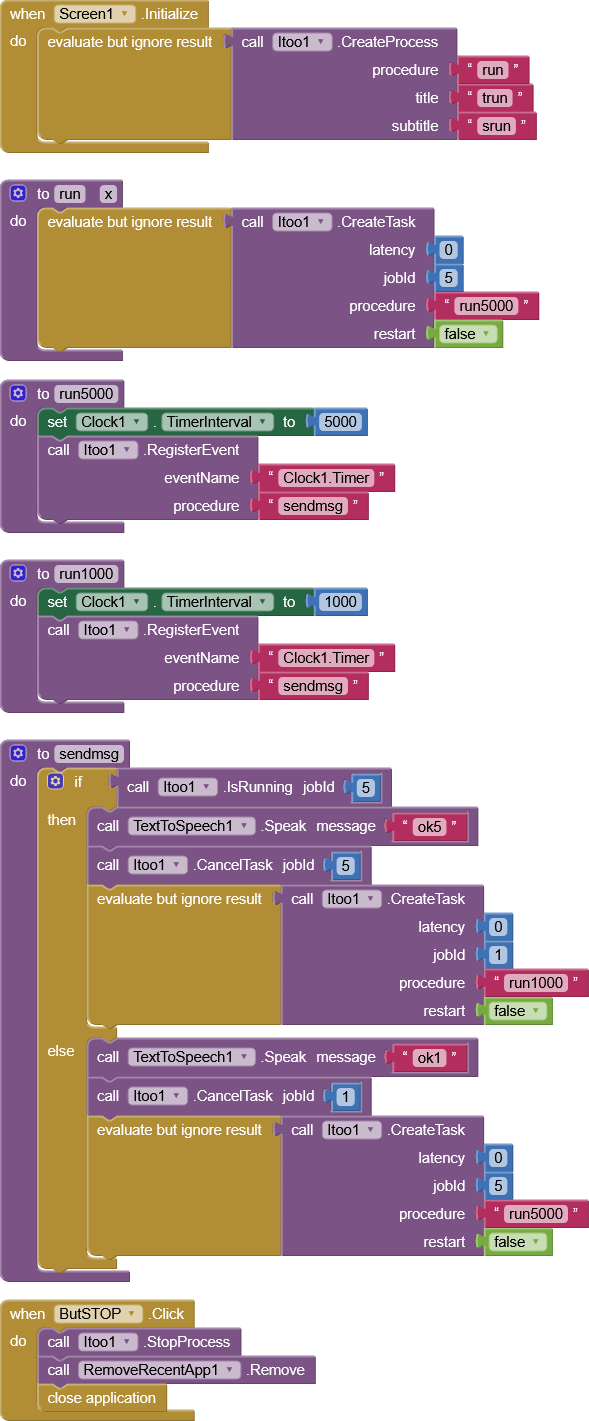The width and height of the screenshot is (589, 1421).
Task: Open RemoveRecentApp1 component dropdown
Action: click(x=160, y=1370)
